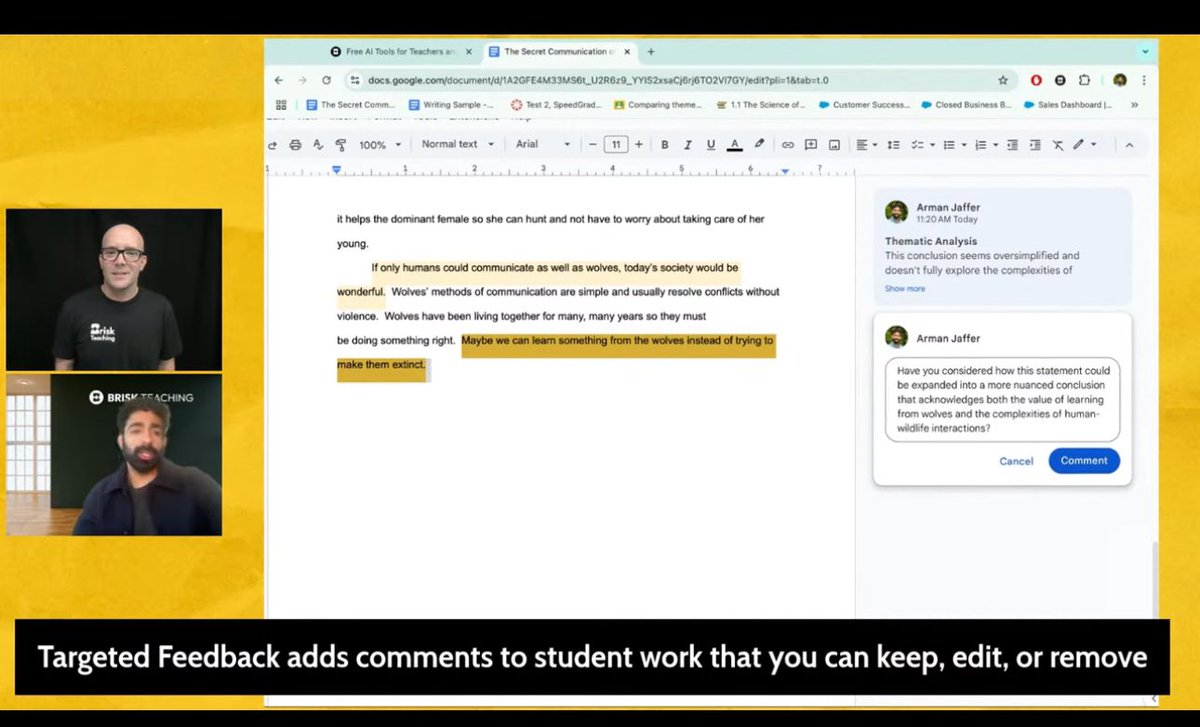
Task: Click the Redo icon in the toolbar
Action: 272,144
